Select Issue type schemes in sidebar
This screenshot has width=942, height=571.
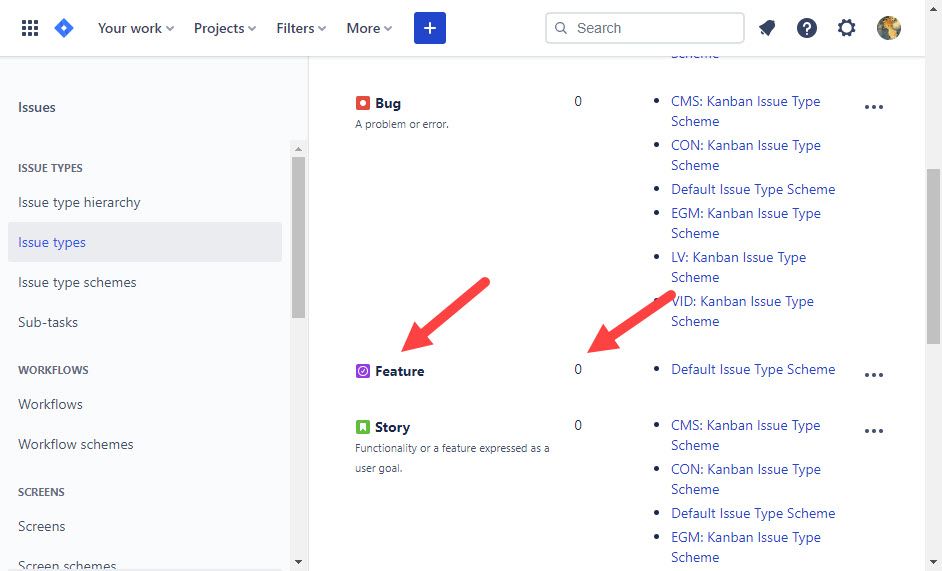(77, 282)
